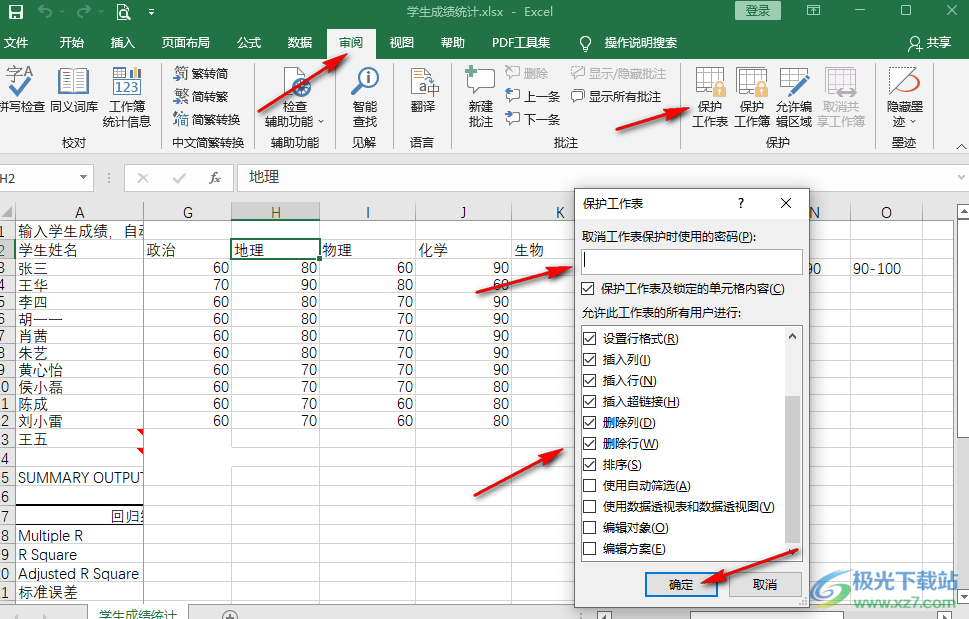Open the Thesaurus (同义词库) tool
The image size is (969, 619).
tap(74, 92)
